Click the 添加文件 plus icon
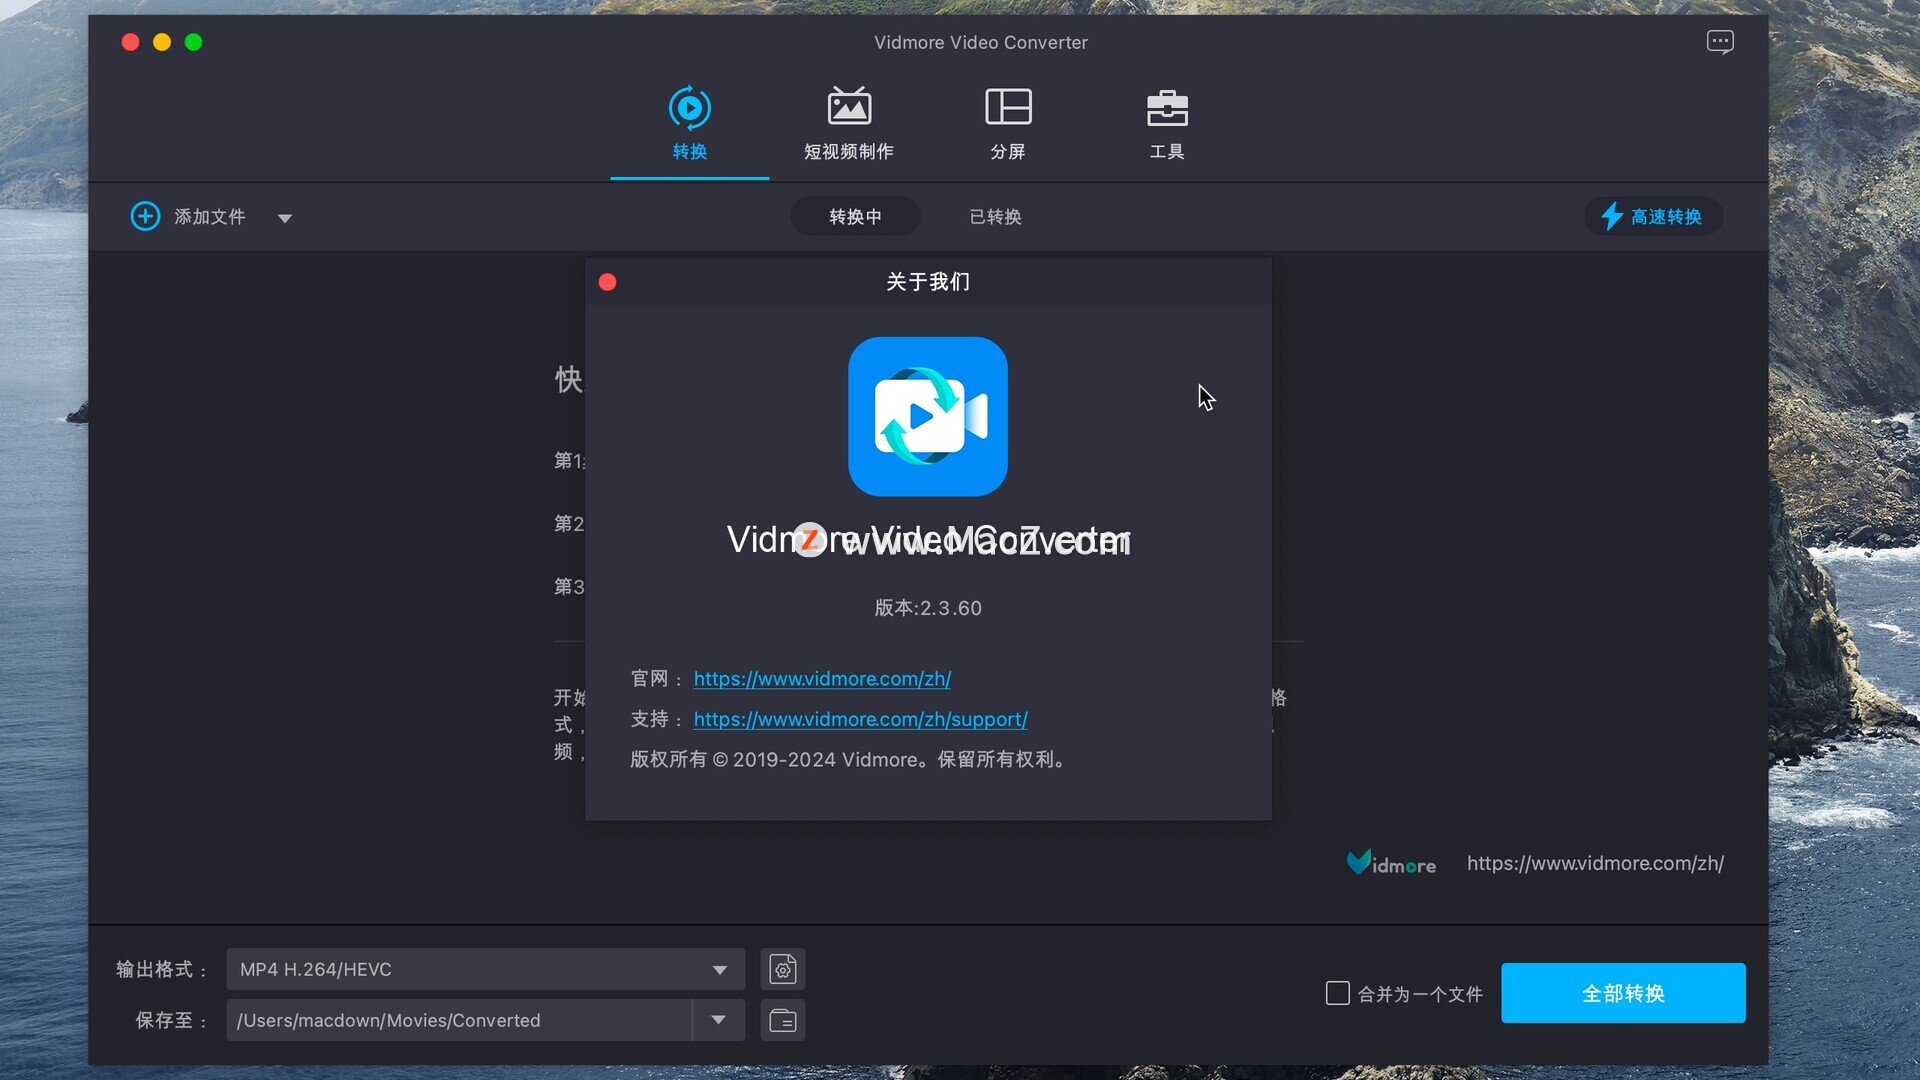 pos(145,216)
